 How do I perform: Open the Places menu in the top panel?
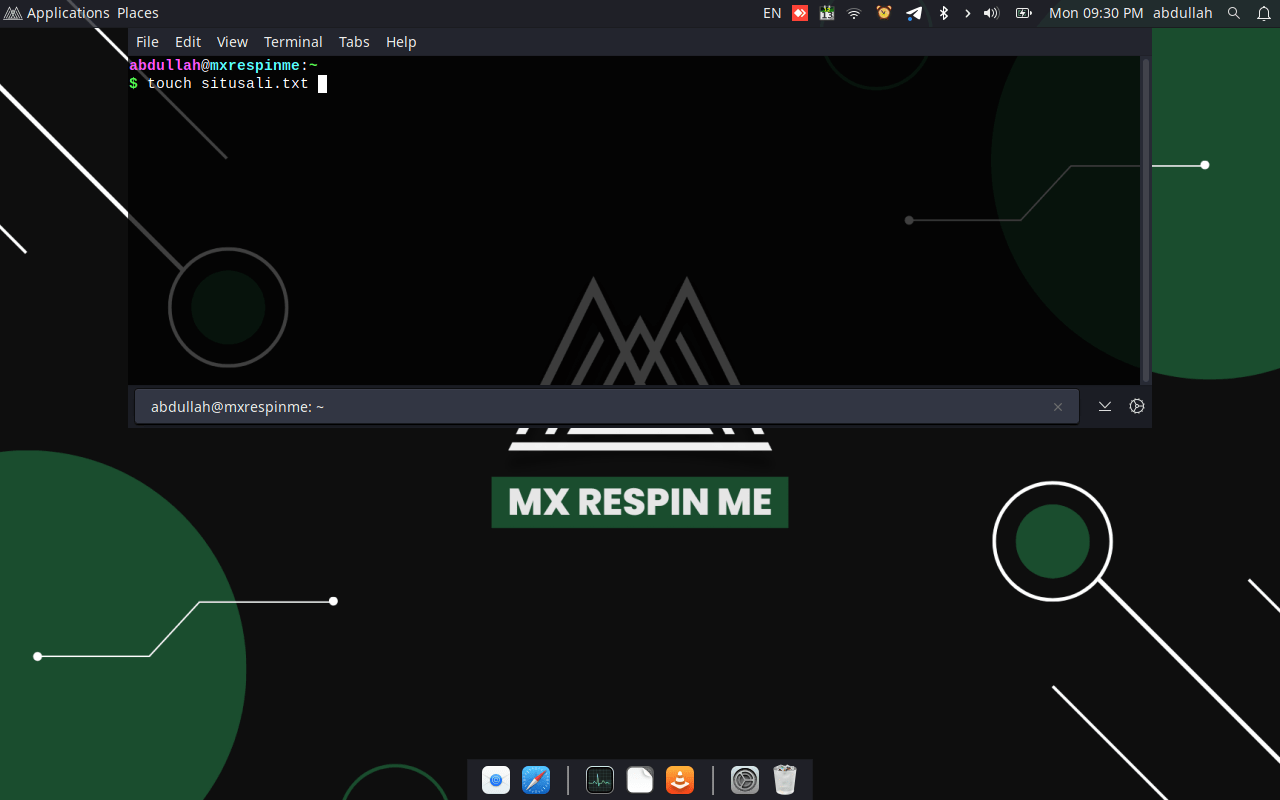click(138, 13)
